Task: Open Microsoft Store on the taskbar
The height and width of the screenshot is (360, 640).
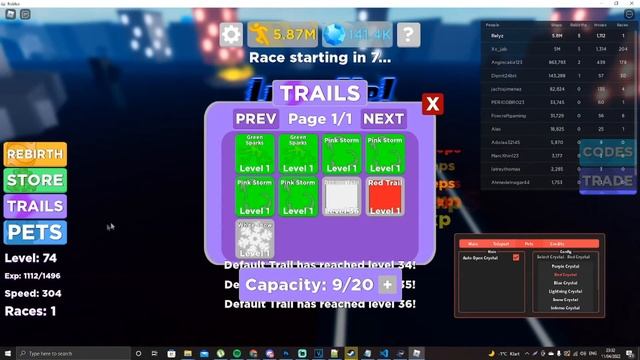Action: [171, 353]
